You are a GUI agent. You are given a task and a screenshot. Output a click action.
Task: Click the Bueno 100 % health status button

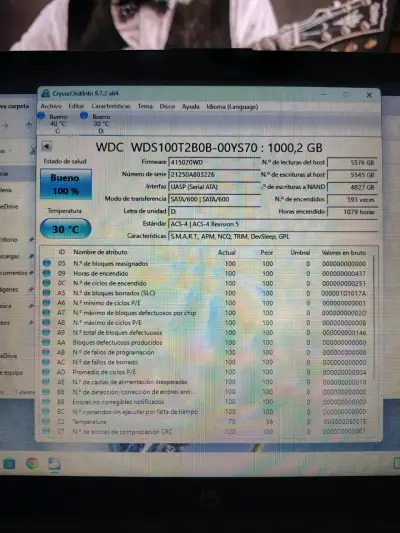[x=66, y=184]
